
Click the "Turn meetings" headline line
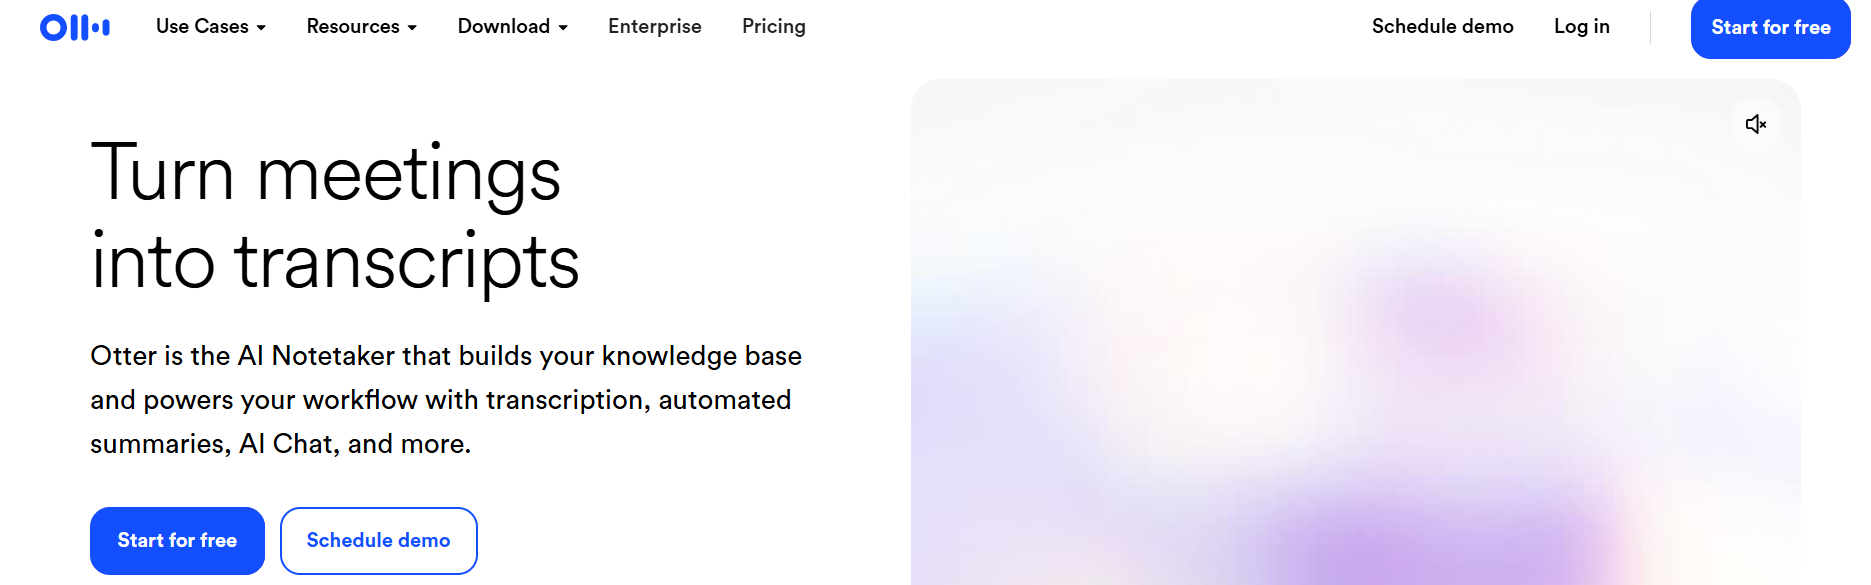click(326, 174)
